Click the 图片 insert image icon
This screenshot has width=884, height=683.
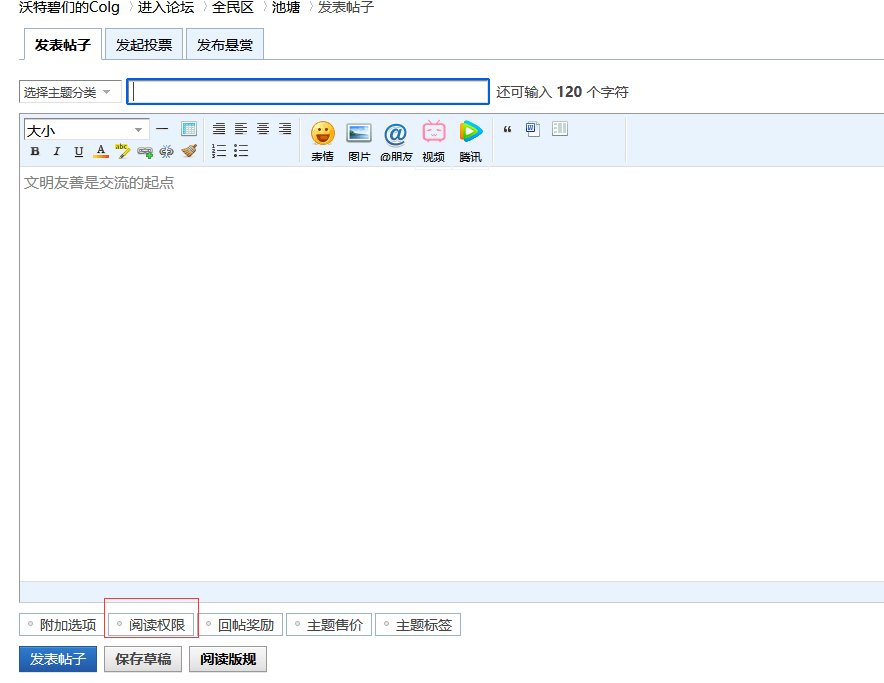click(x=359, y=141)
